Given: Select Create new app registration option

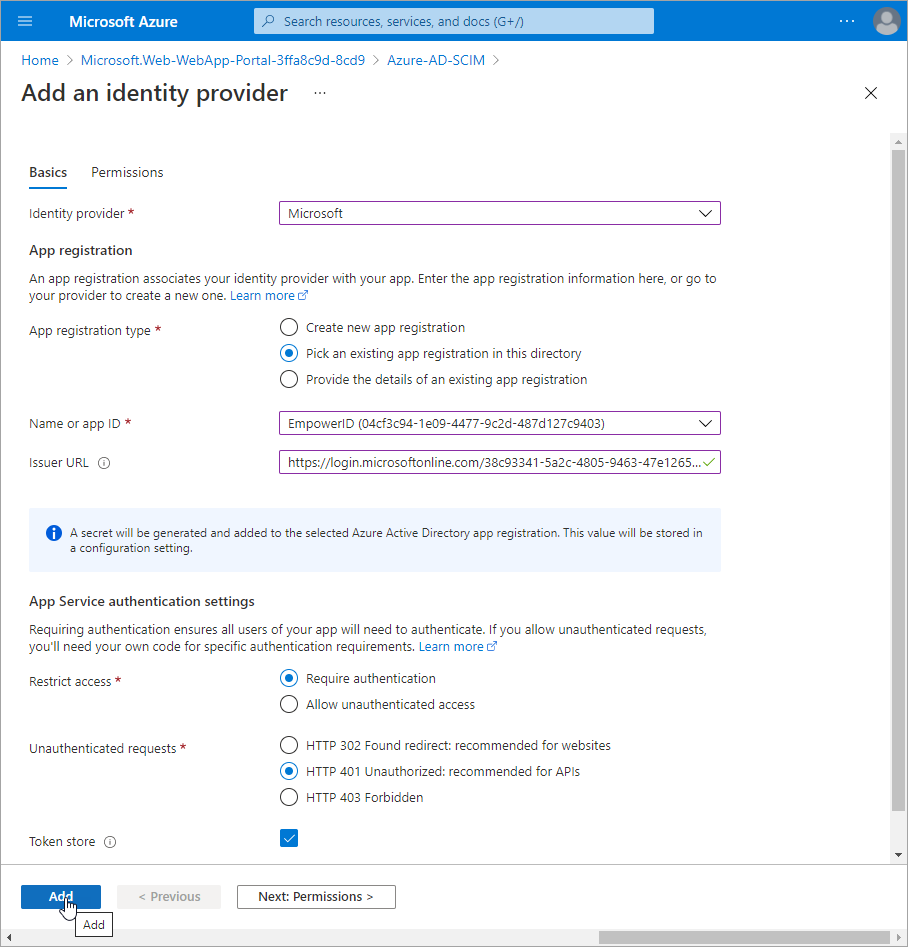Looking at the screenshot, I should [289, 327].
